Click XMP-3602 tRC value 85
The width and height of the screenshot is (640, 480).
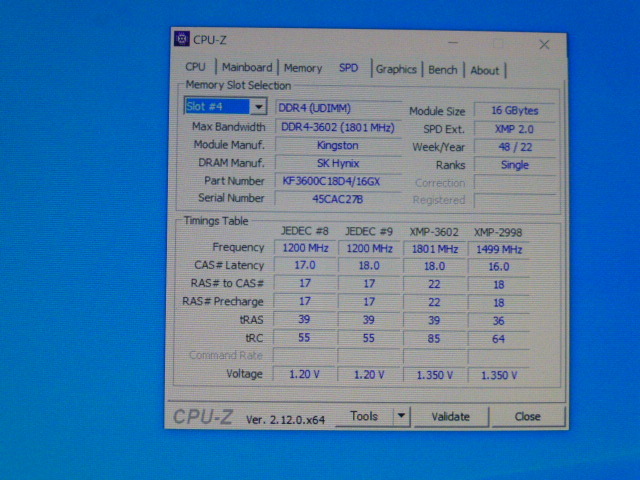click(434, 338)
